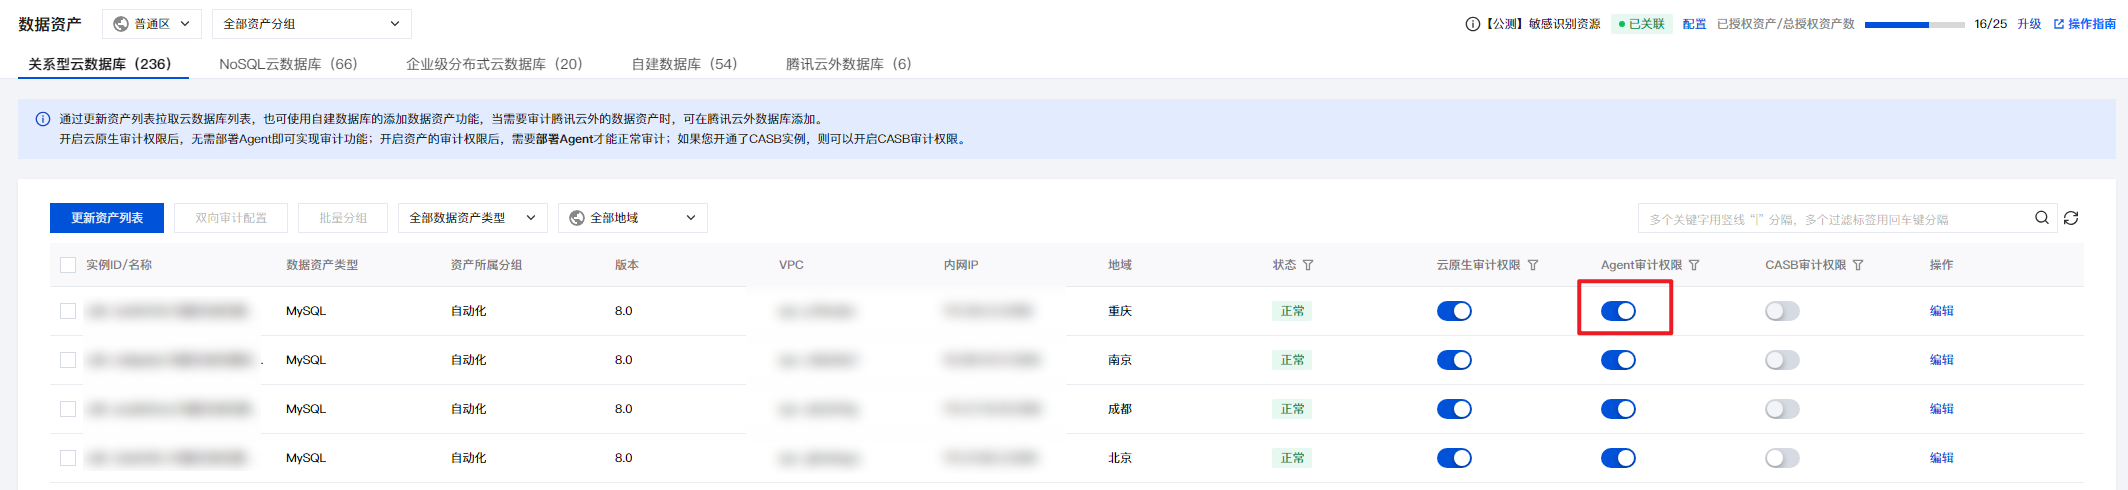Open the Agent审计权限 column filter icon
This screenshot has width=2128, height=490.
tap(1694, 265)
